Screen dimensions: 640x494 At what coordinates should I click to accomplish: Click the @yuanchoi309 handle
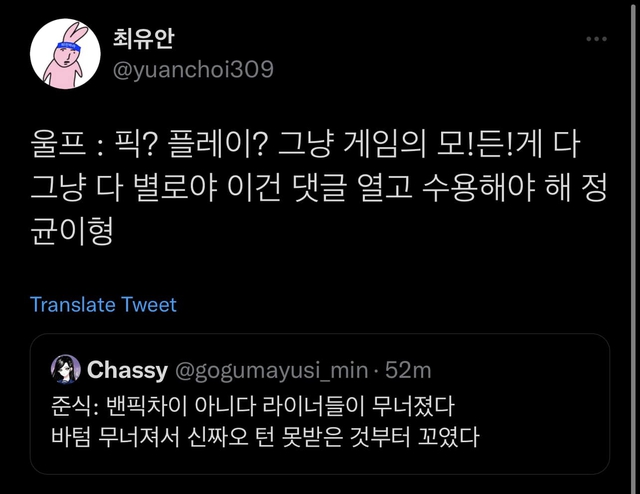click(188, 69)
